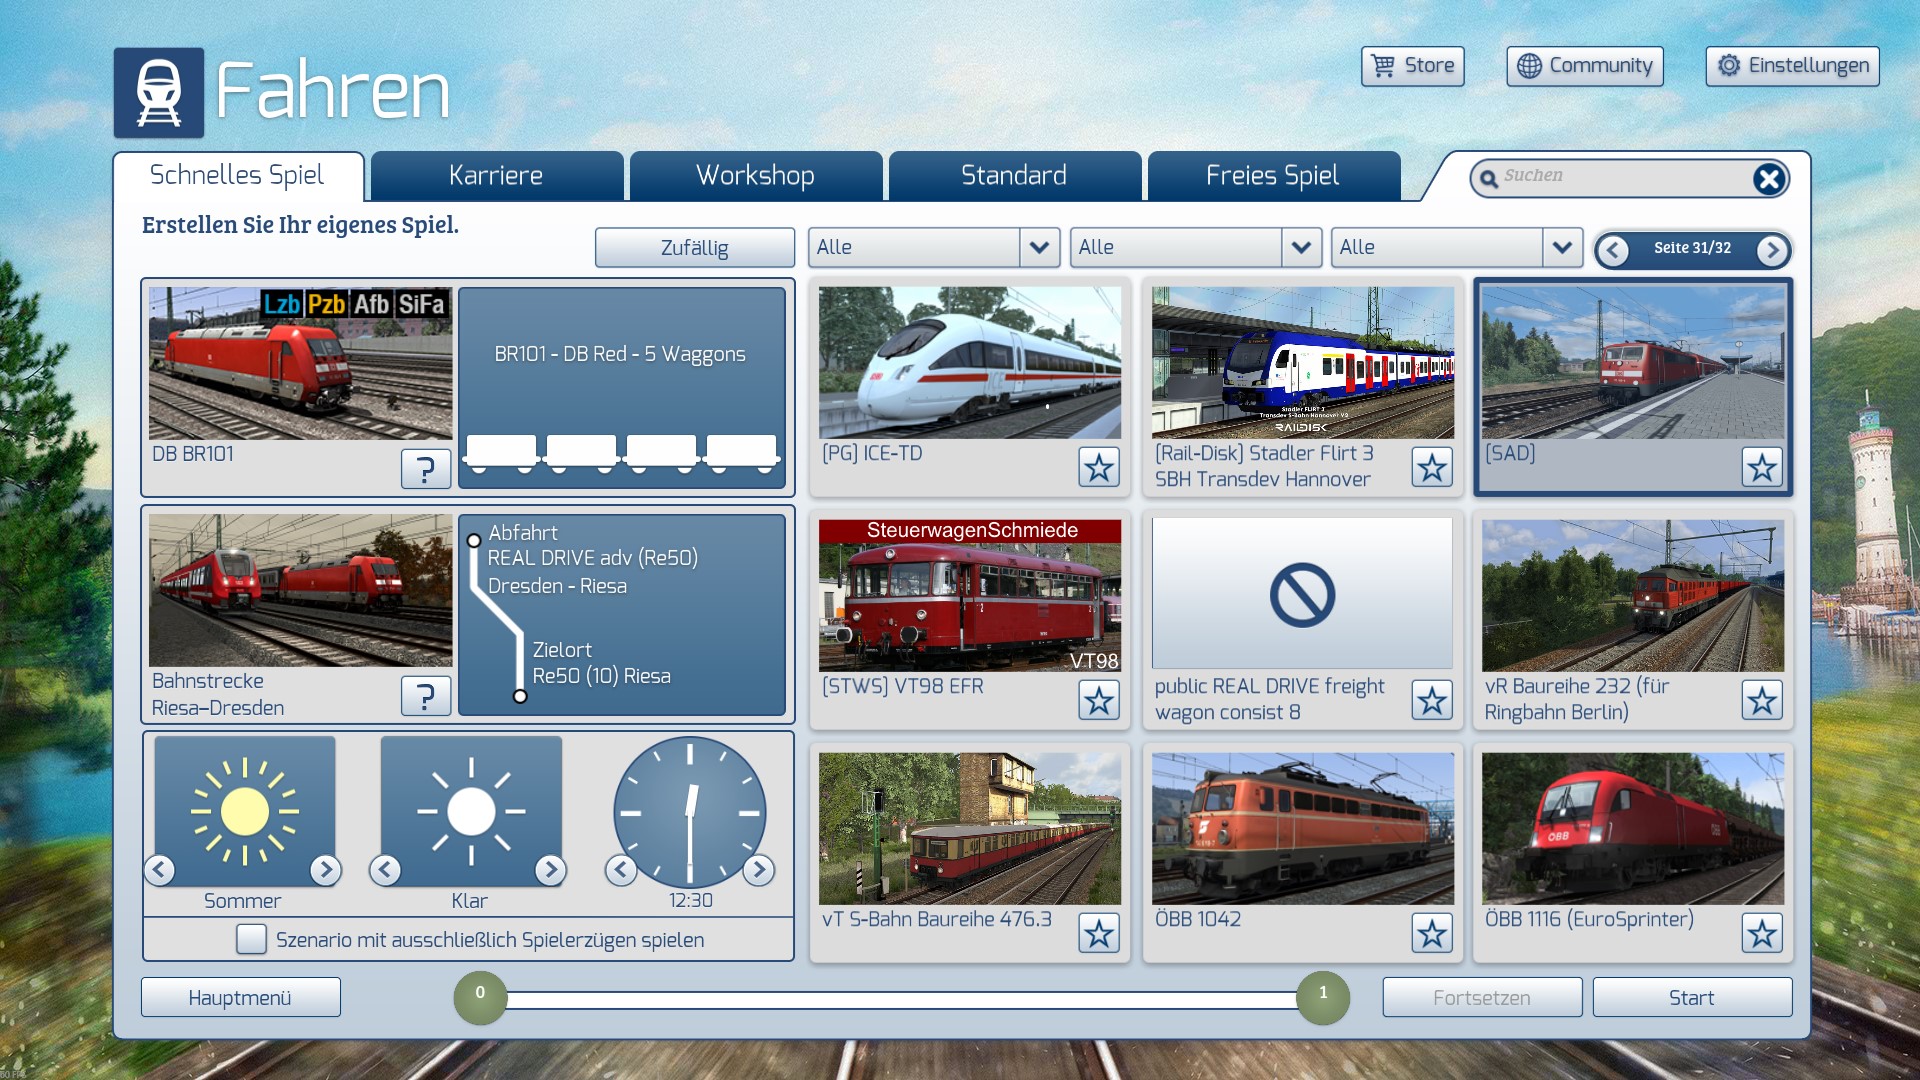1920x1080 pixels.
Task: Toggle favorite on ÖBB 1116 EuroSprinter
Action: click(1761, 933)
